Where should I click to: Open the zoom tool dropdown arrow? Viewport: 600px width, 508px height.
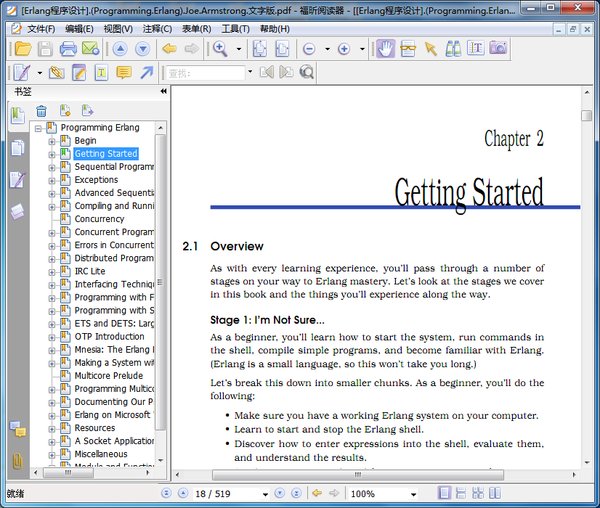coord(239,49)
